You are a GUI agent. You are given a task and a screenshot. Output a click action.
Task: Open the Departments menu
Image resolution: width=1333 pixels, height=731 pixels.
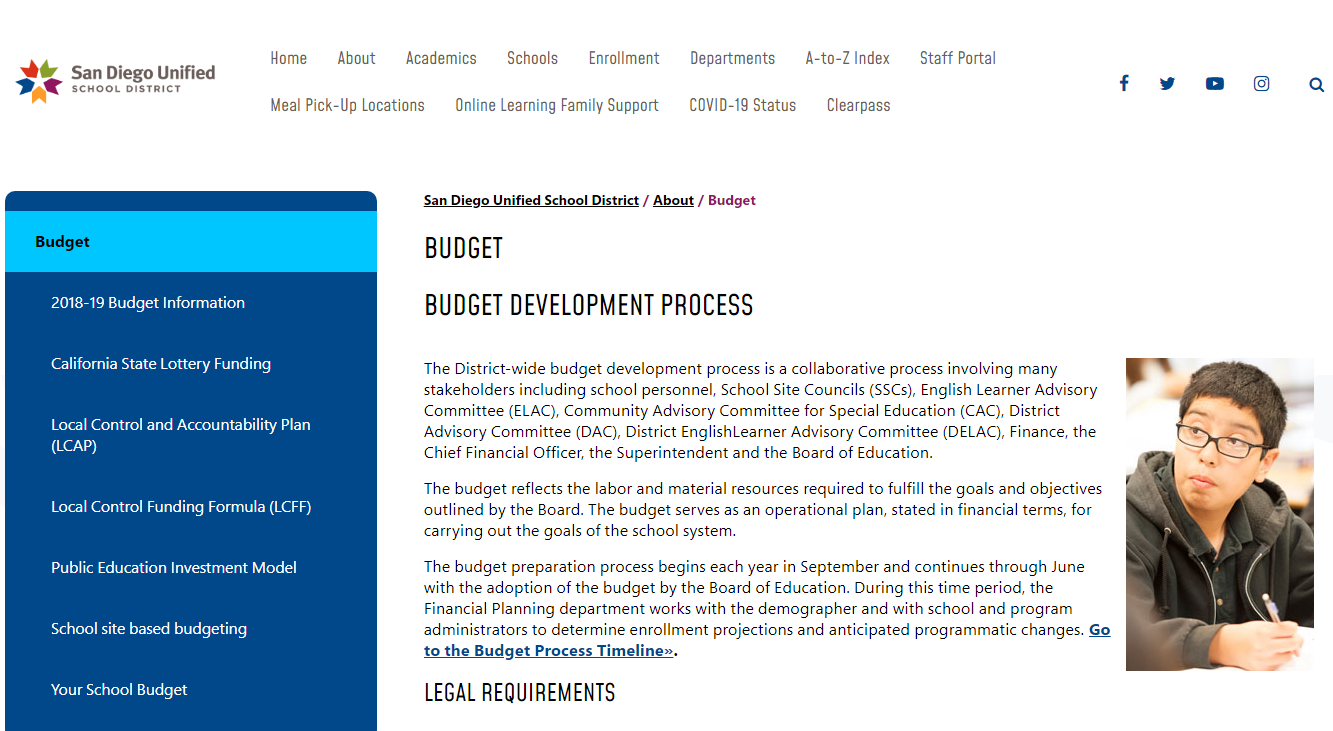point(732,58)
